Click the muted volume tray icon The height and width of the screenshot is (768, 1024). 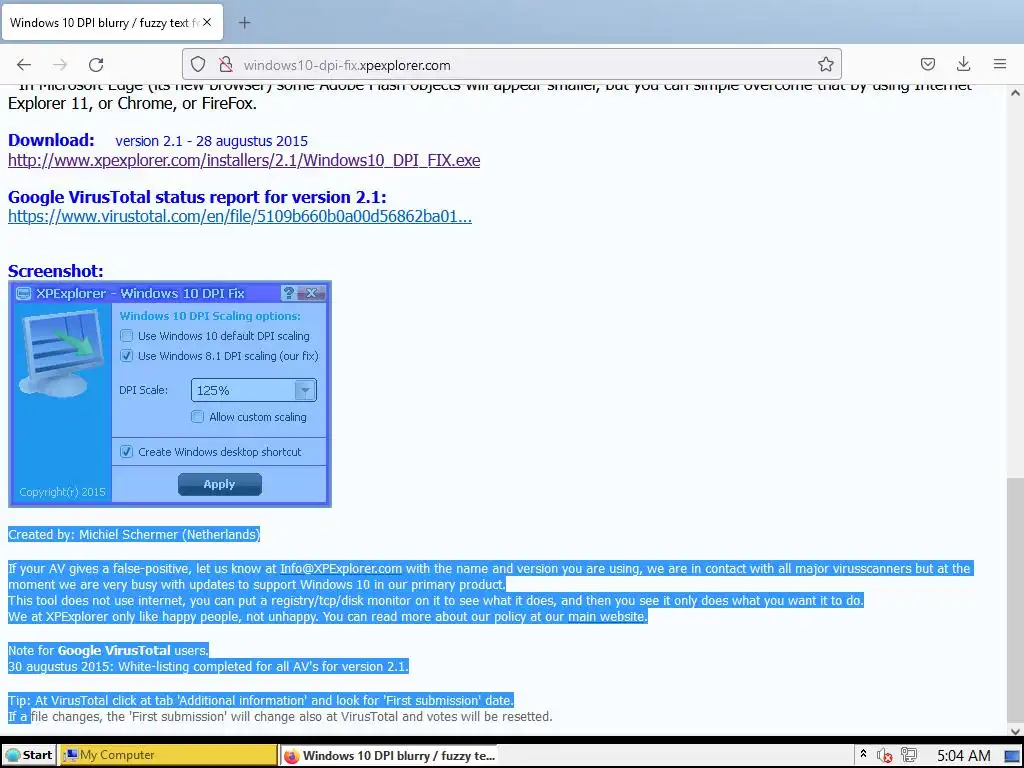[x=885, y=756]
